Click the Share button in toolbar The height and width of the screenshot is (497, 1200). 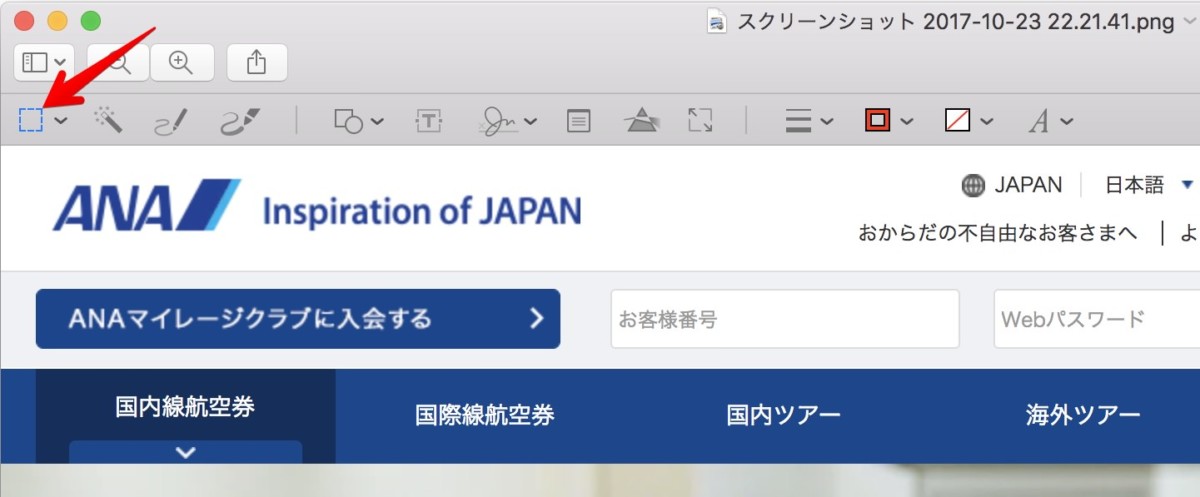(257, 62)
